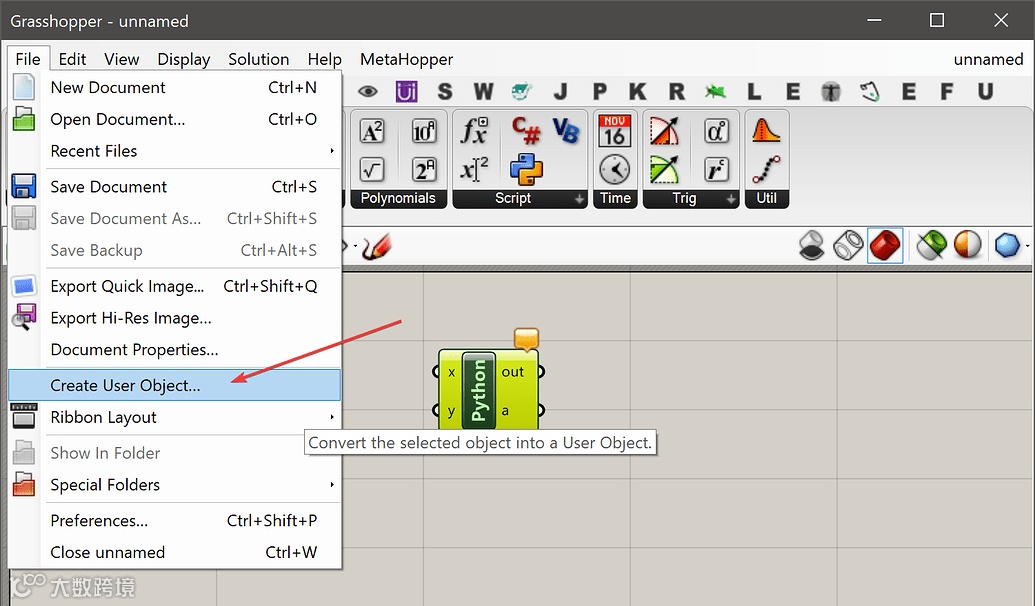Open the MetaHopper menu
1035x606 pixels.
tap(406, 59)
